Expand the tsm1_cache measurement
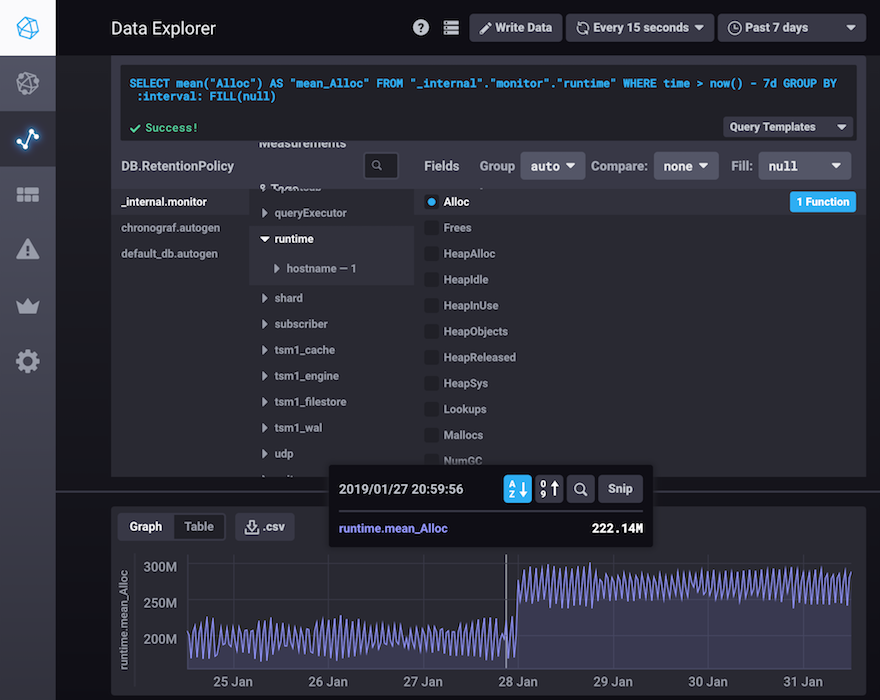Image resolution: width=880 pixels, height=700 pixels. point(304,350)
